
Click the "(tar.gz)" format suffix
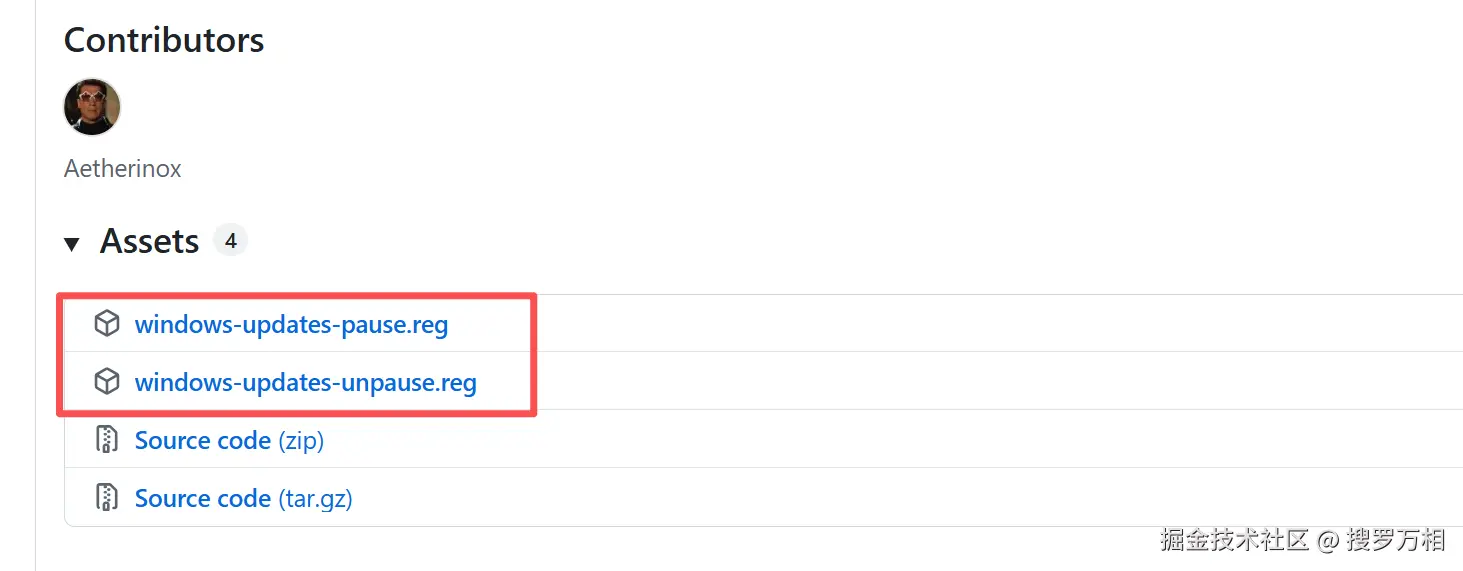click(315, 499)
